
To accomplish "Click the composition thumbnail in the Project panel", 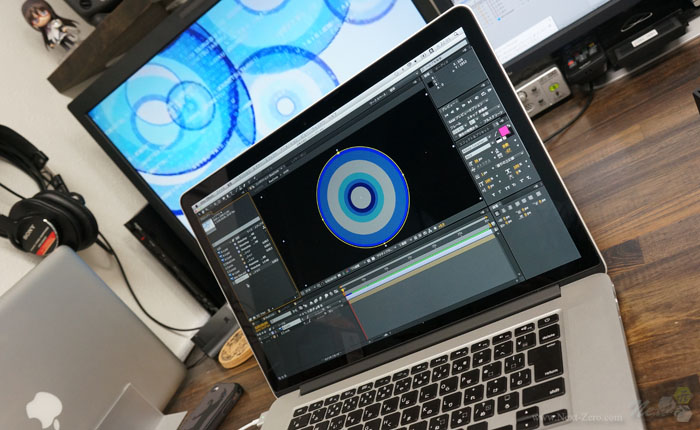I will 208,225.
